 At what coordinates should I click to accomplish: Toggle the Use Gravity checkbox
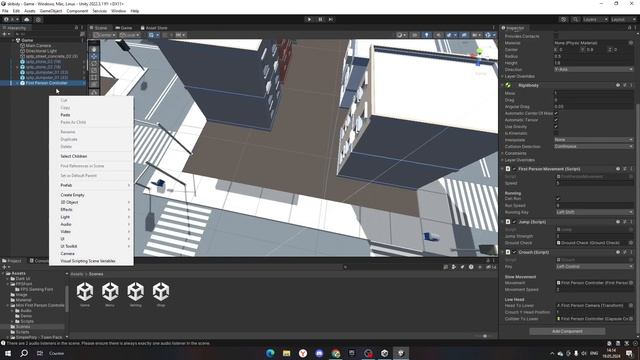tap(556, 127)
